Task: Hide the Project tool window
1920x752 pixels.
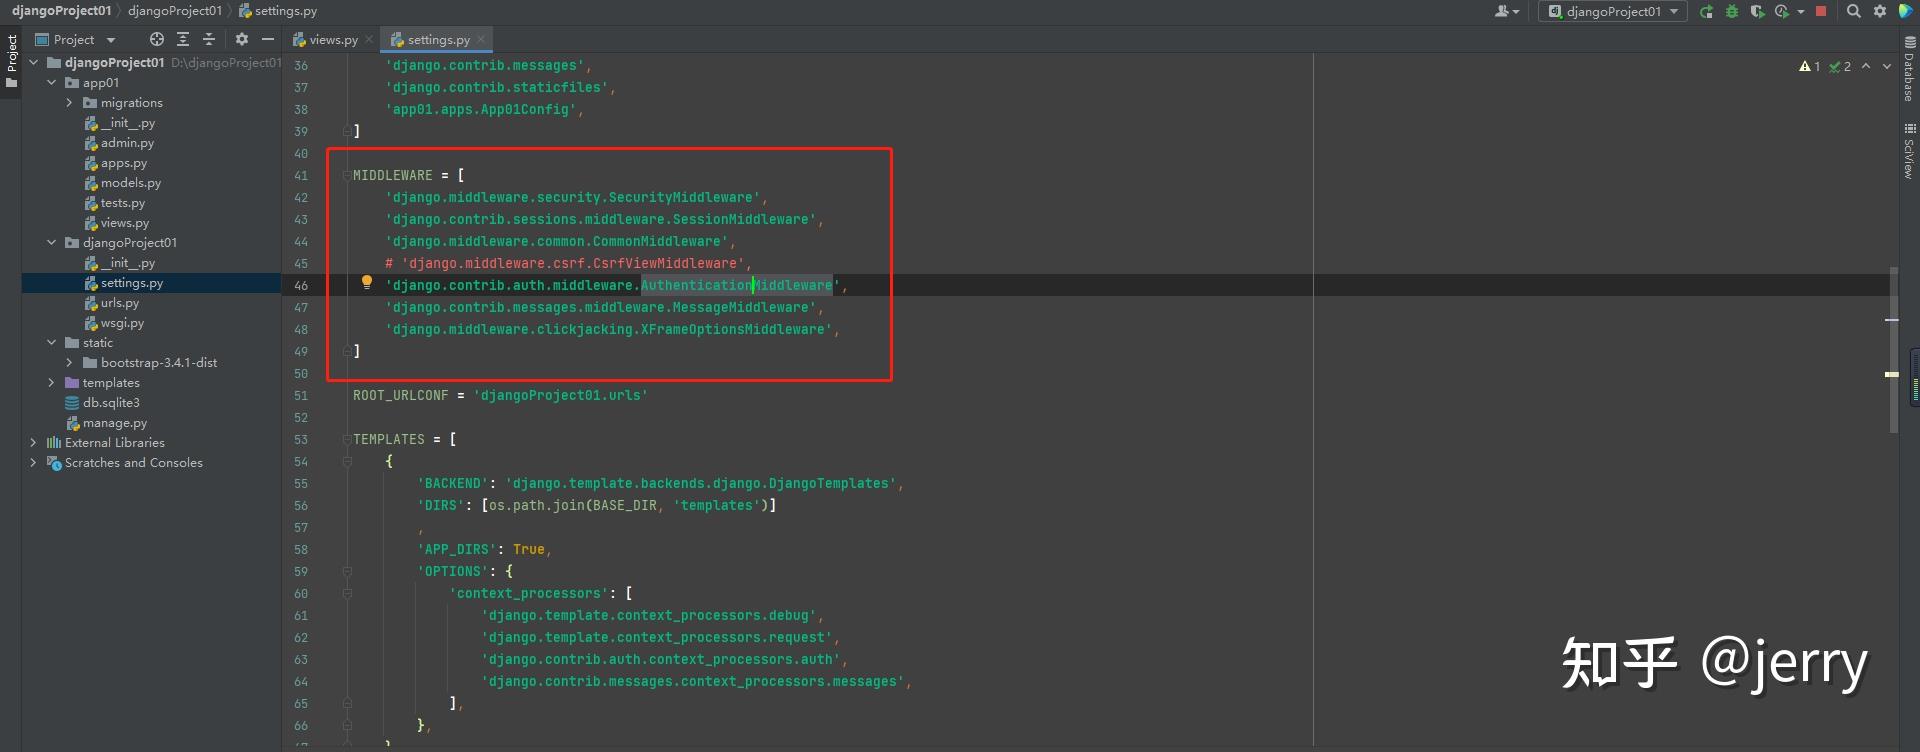Action: click(x=267, y=39)
